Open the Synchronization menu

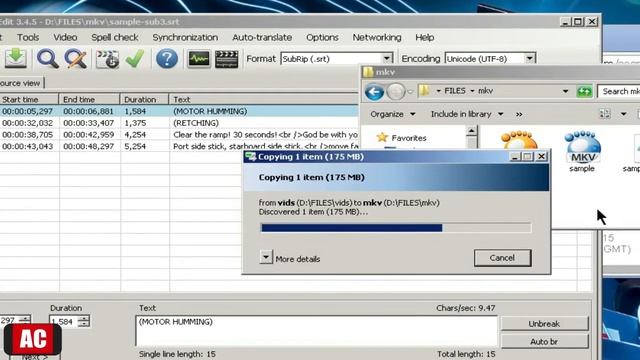tap(185, 38)
